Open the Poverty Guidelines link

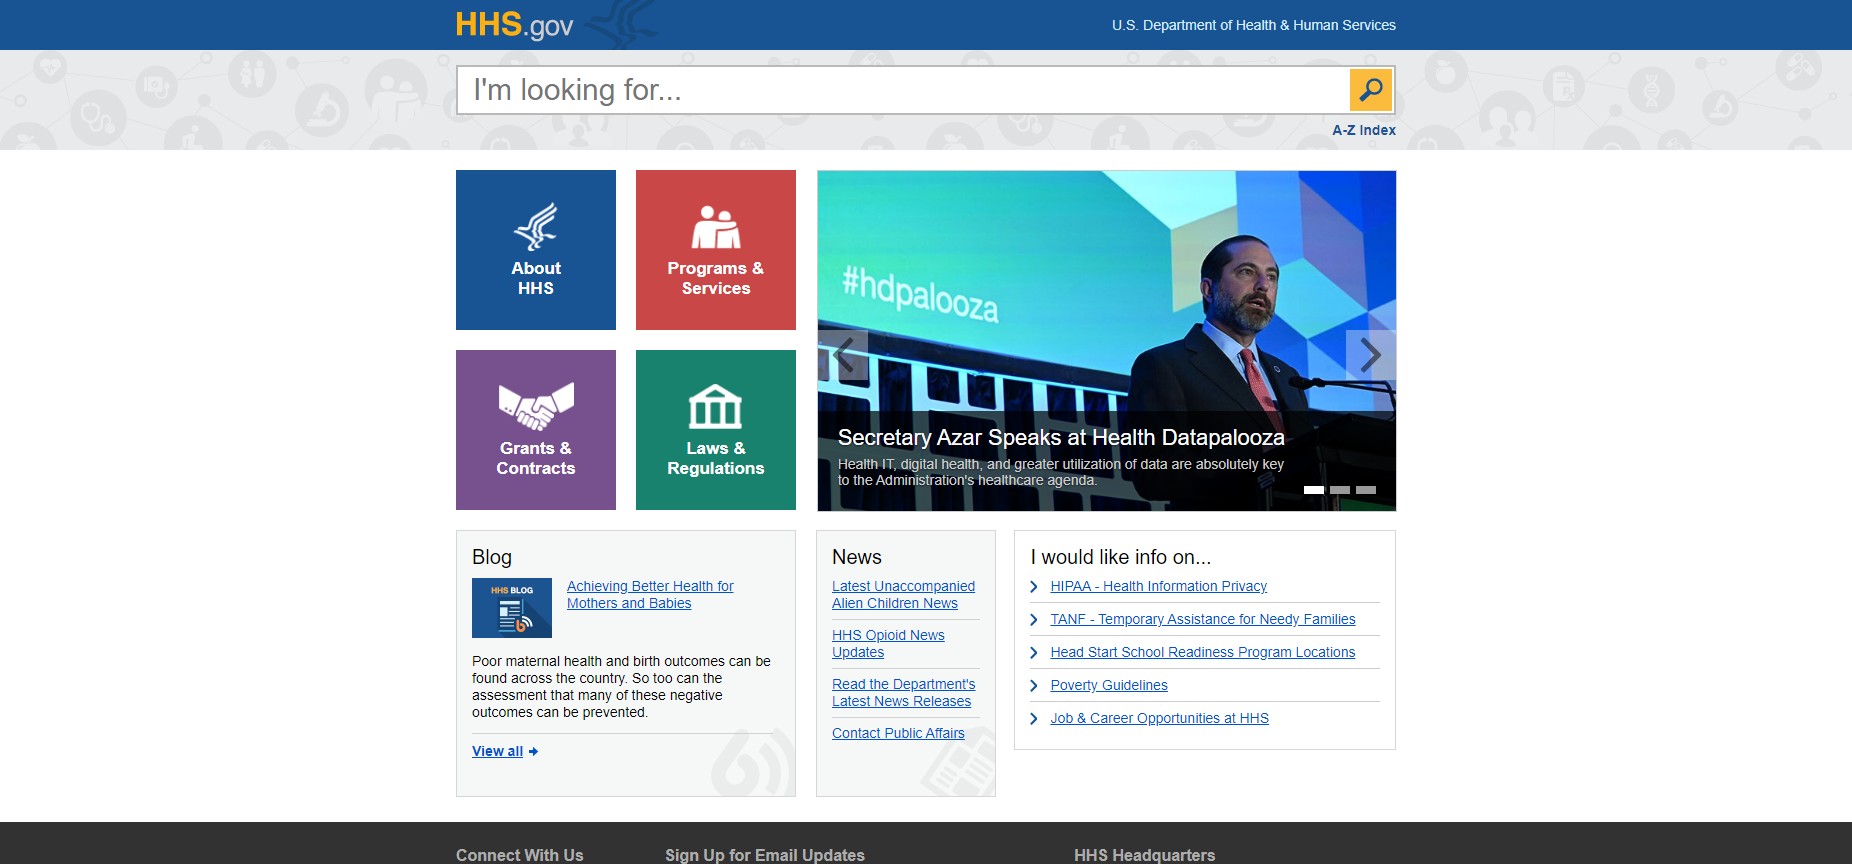1109,685
